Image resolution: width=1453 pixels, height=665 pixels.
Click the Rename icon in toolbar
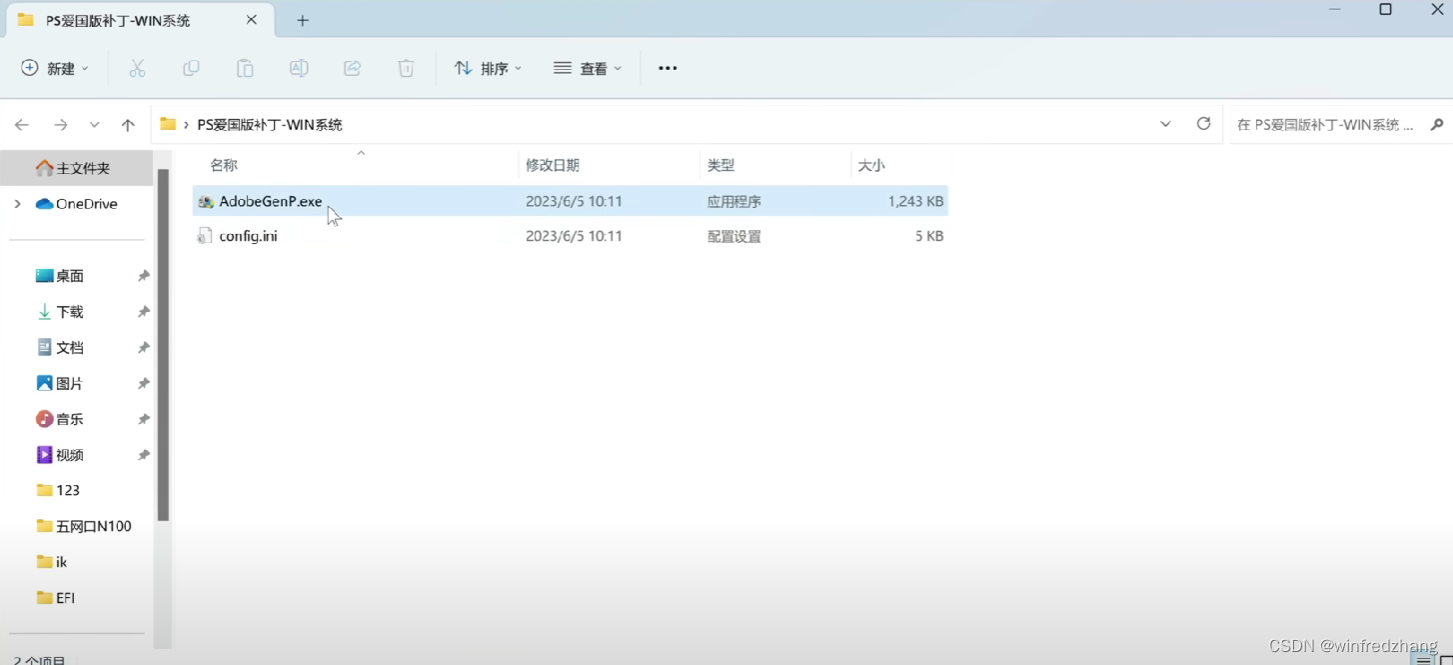tap(298, 68)
